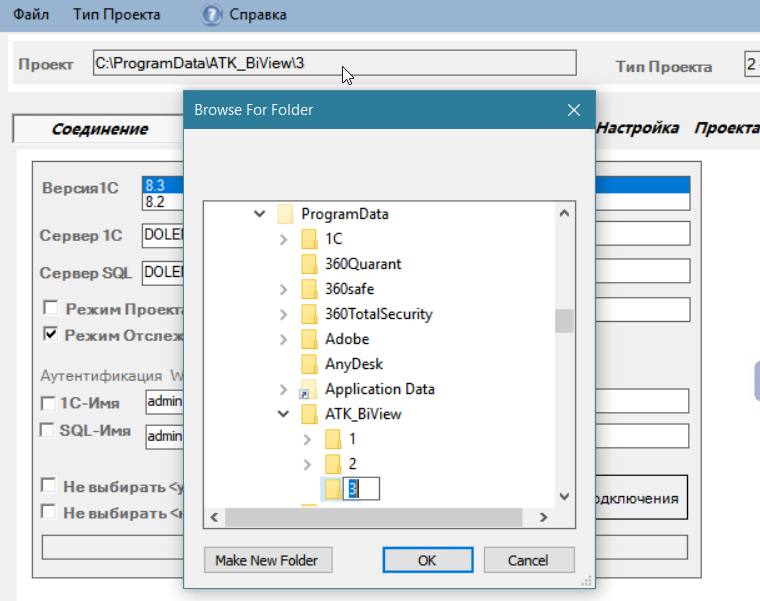Select the ProgramData folder icon

click(285, 214)
